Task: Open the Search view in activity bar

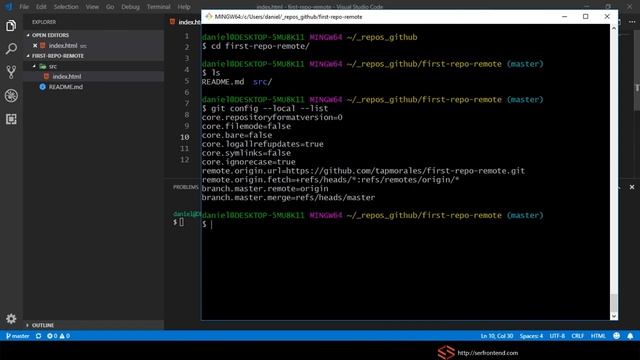Action: pyautogui.click(x=11, y=49)
